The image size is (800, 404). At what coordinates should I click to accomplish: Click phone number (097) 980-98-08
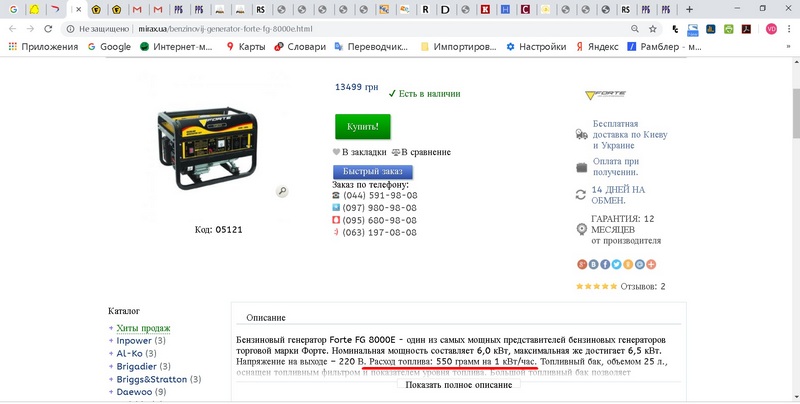pyautogui.click(x=380, y=208)
